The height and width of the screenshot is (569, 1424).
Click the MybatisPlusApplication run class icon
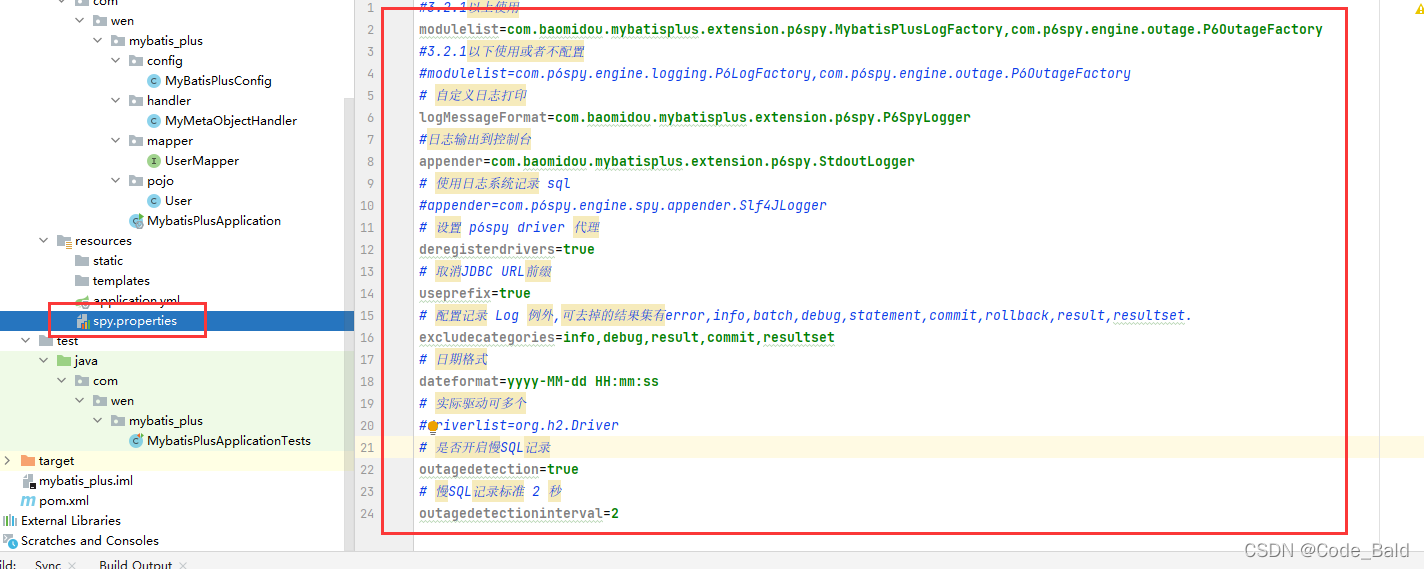[136, 221]
